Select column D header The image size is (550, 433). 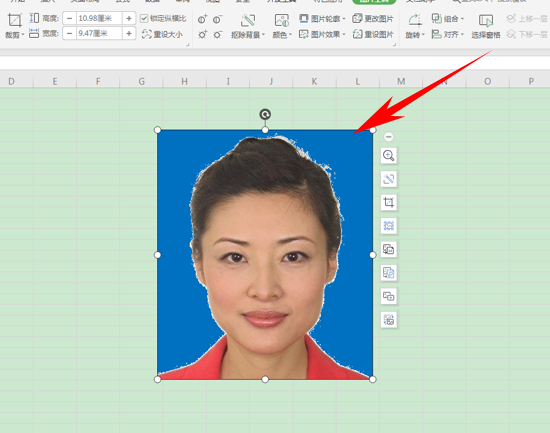(x=15, y=81)
